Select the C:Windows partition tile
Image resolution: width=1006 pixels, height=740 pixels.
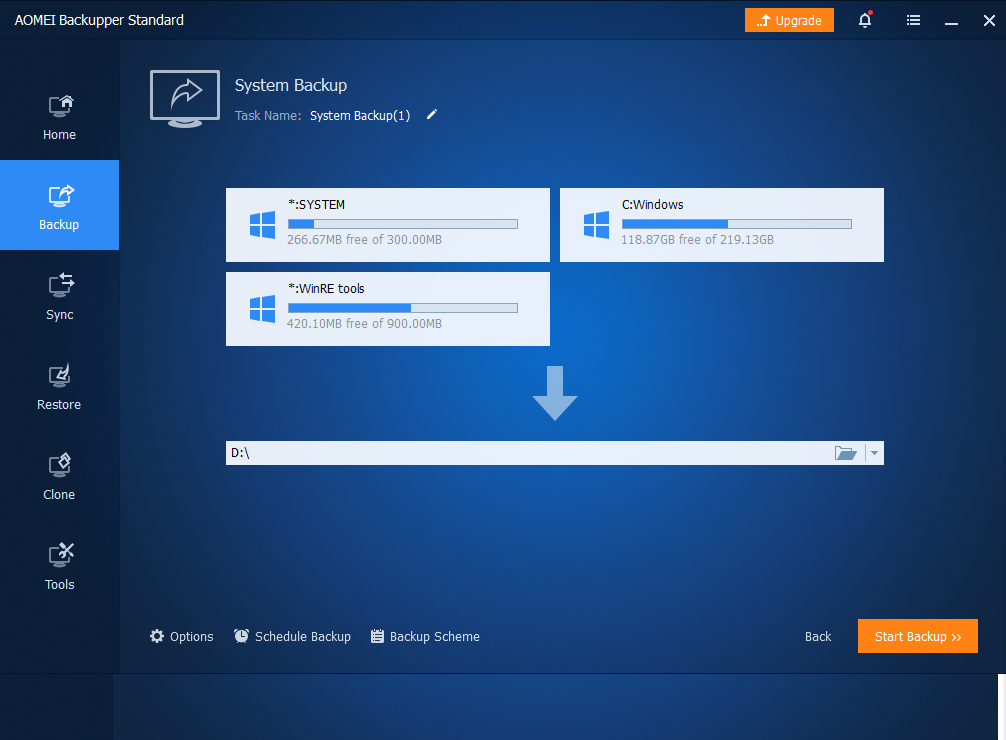[721, 225]
